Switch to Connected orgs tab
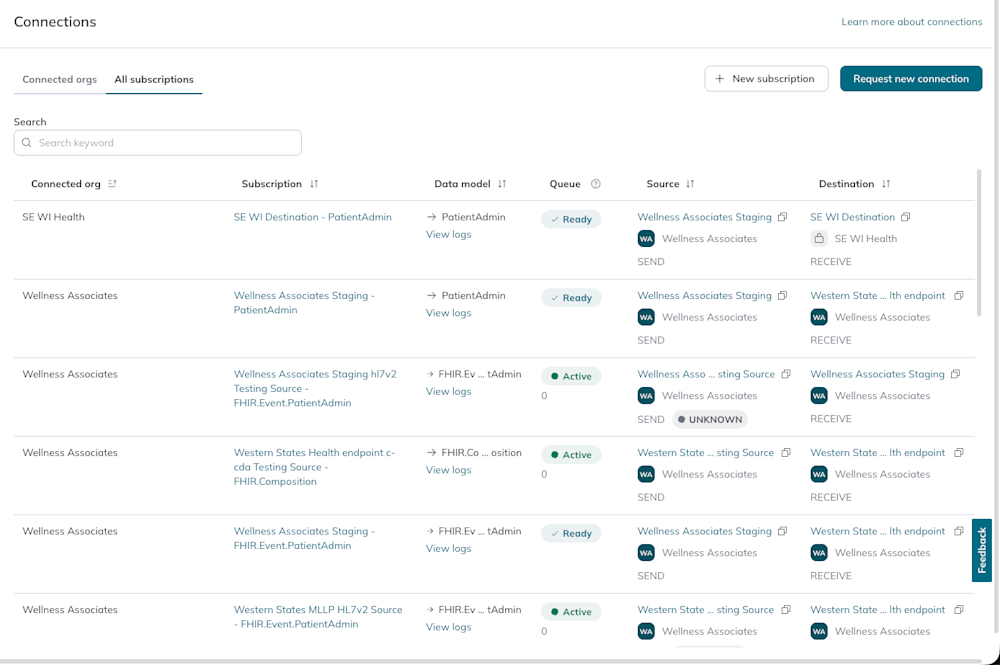Viewport: 1000px width, 665px height. (x=59, y=79)
